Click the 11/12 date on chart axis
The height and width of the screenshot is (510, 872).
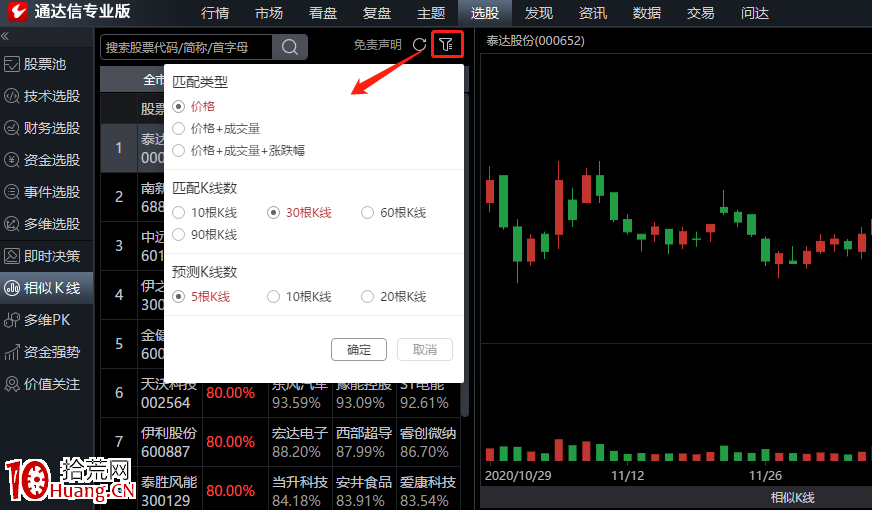(627, 476)
